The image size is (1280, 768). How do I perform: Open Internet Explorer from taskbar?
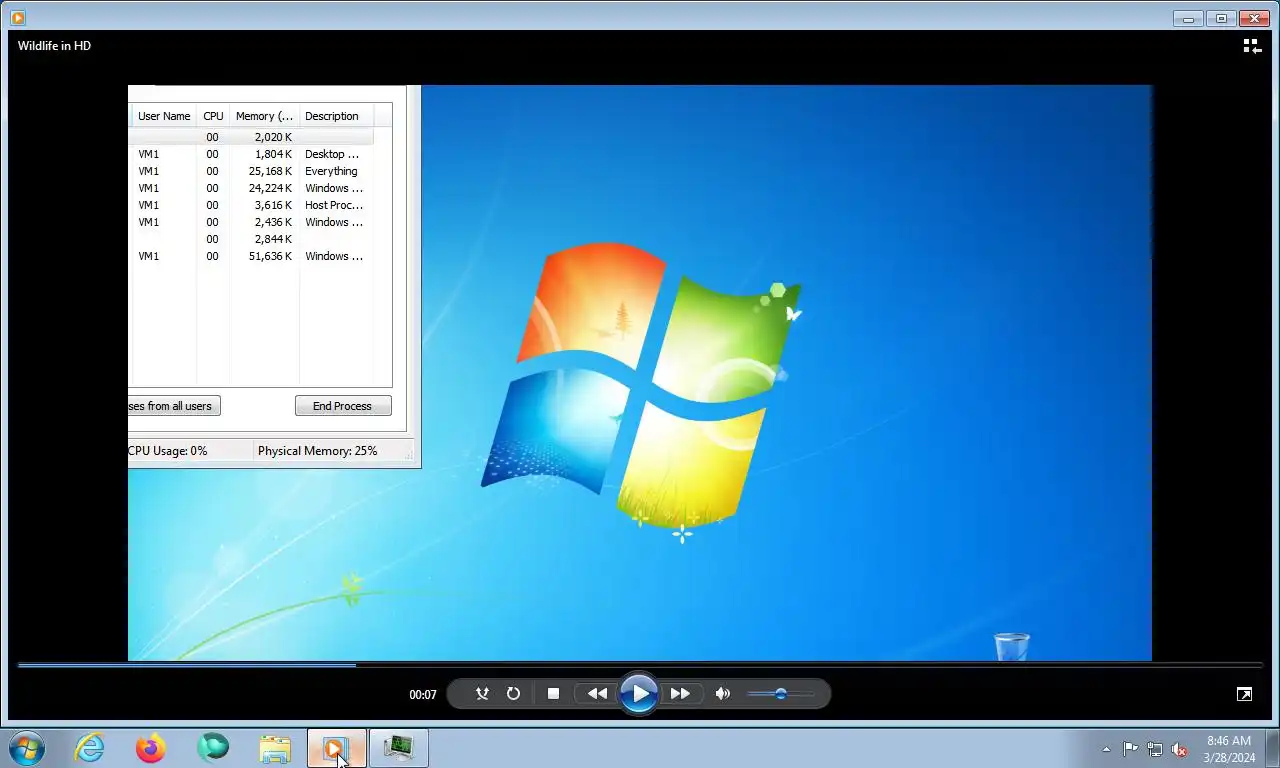[90, 748]
